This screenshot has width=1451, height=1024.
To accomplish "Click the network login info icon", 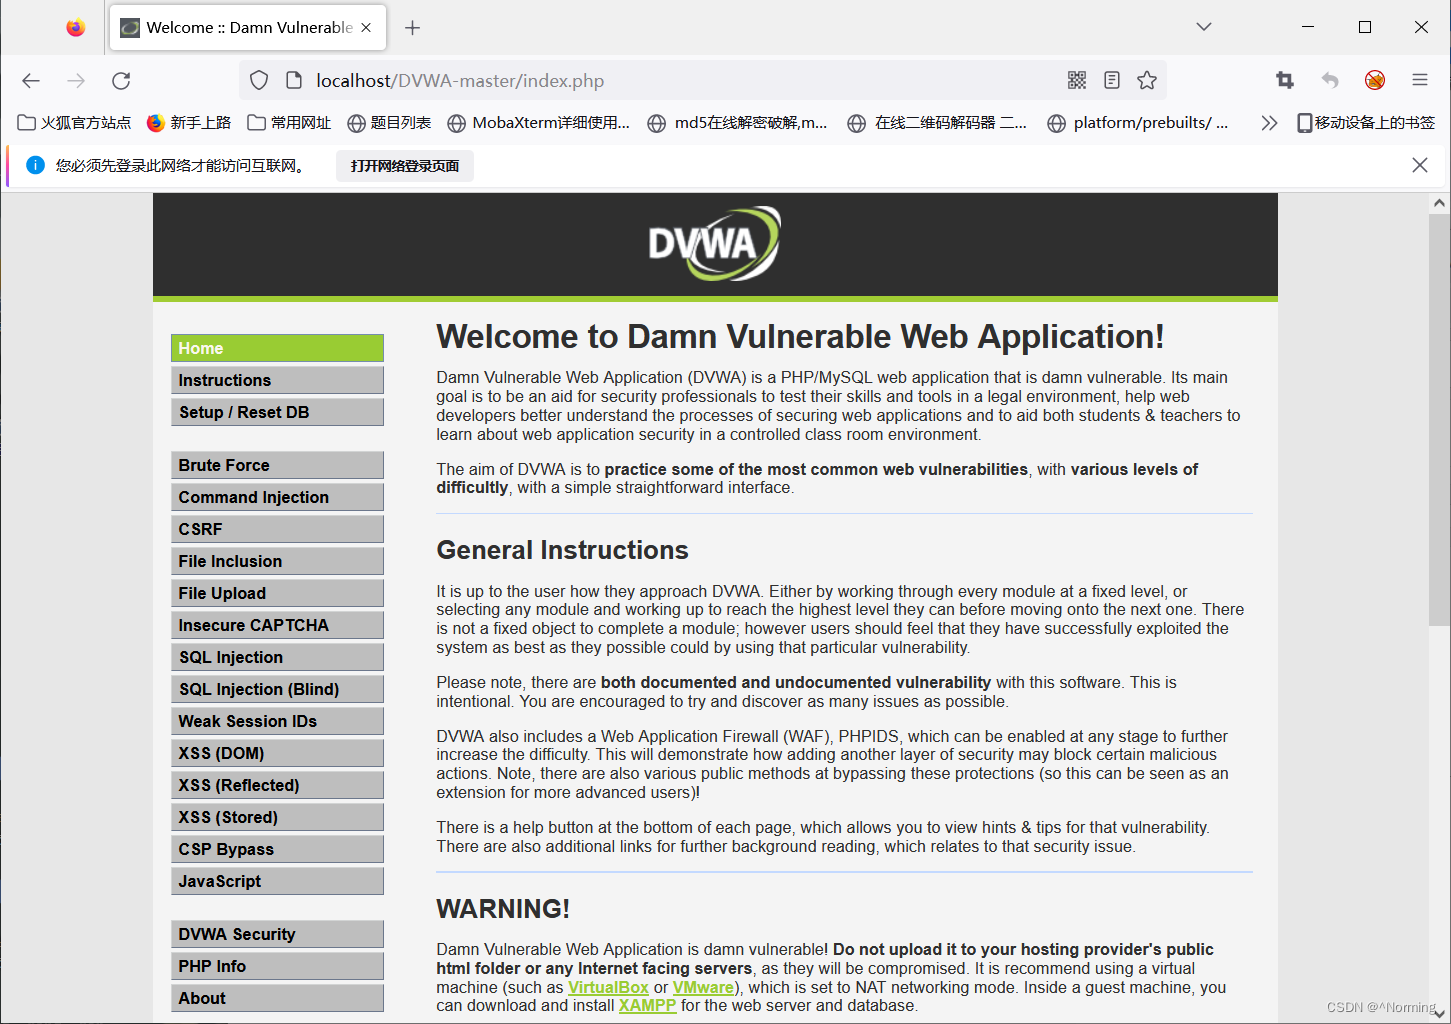I will [35, 165].
